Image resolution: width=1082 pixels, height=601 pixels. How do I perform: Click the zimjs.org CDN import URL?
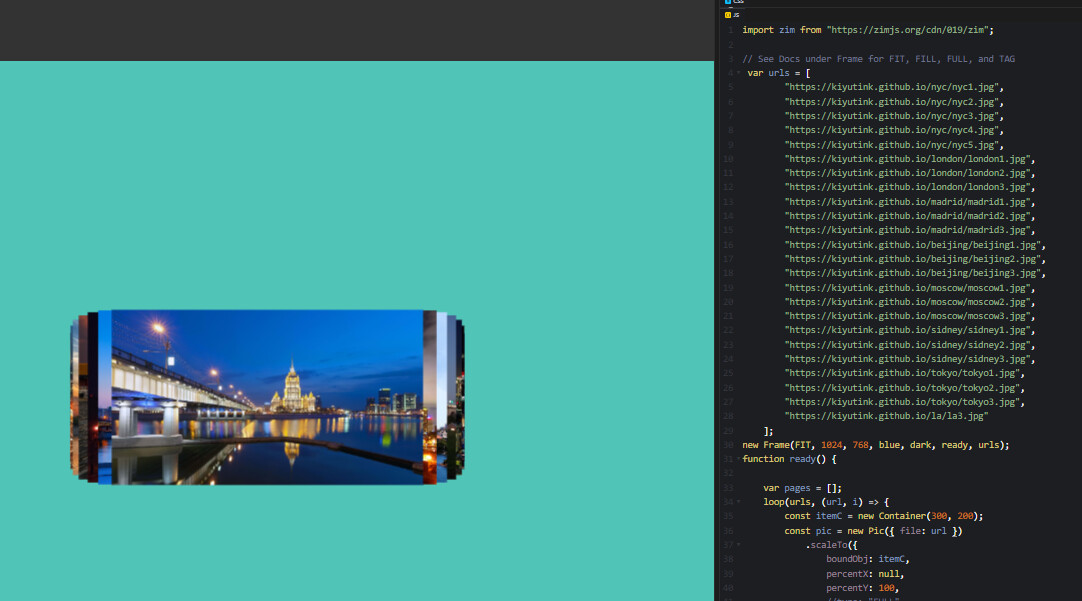point(910,30)
